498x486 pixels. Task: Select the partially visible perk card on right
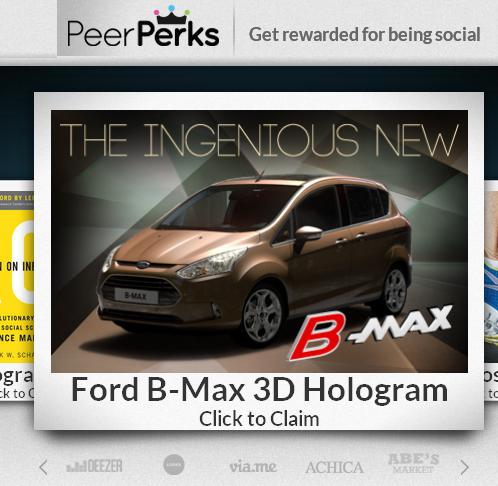pyautogui.click(x=491, y=290)
